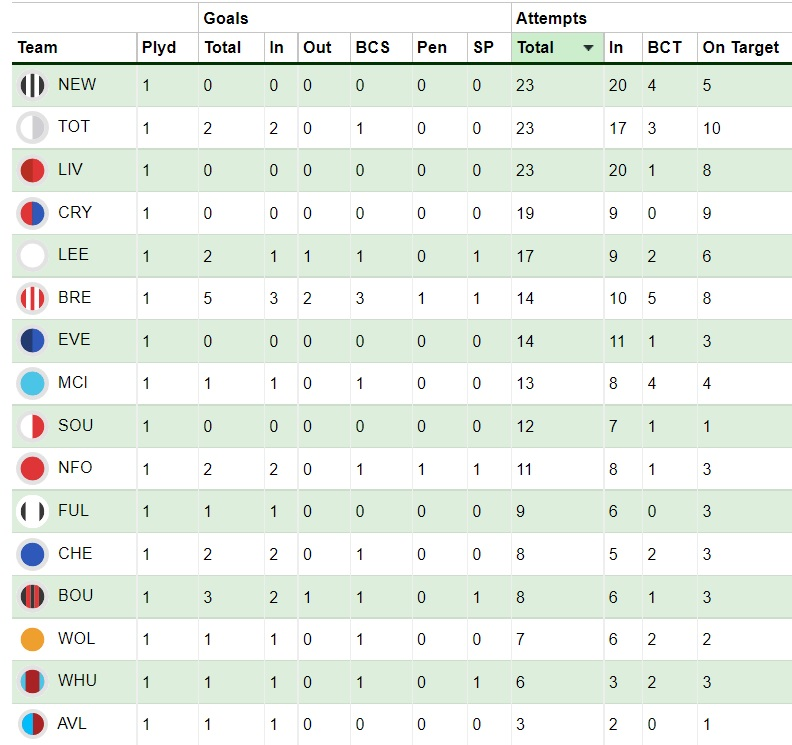The height and width of the screenshot is (745, 792).
Task: Click the Crystal Palace red-blue badge
Action: coord(32,213)
